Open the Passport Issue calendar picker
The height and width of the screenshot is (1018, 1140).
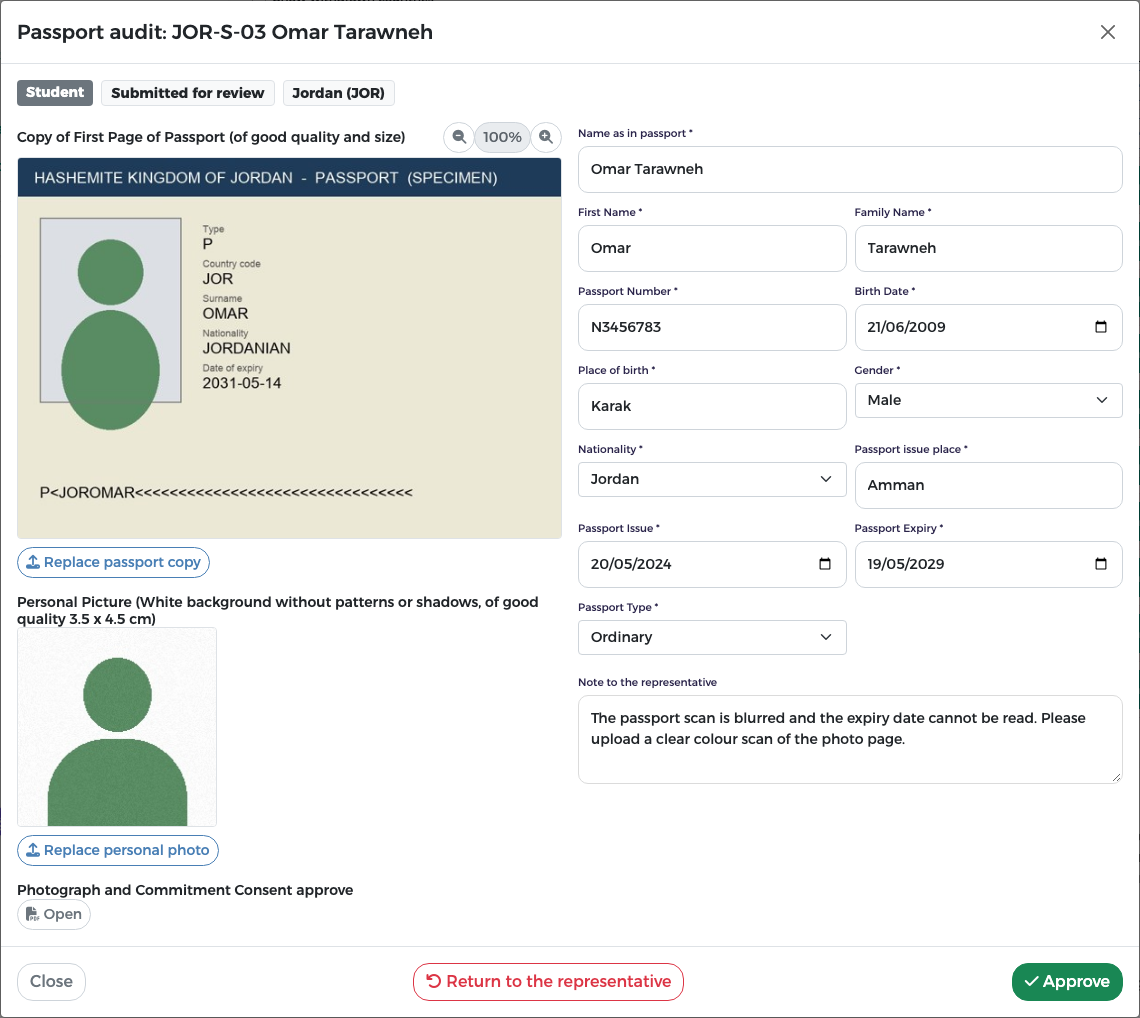[824, 564]
